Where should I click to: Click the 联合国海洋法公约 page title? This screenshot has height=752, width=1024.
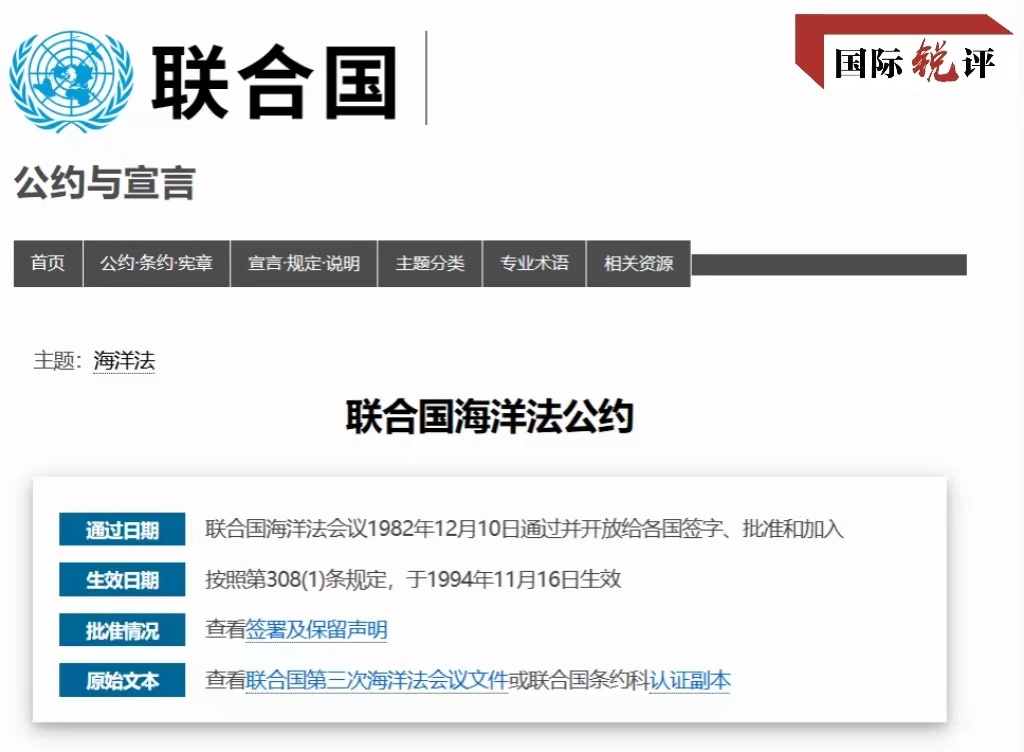pyautogui.click(x=490, y=417)
